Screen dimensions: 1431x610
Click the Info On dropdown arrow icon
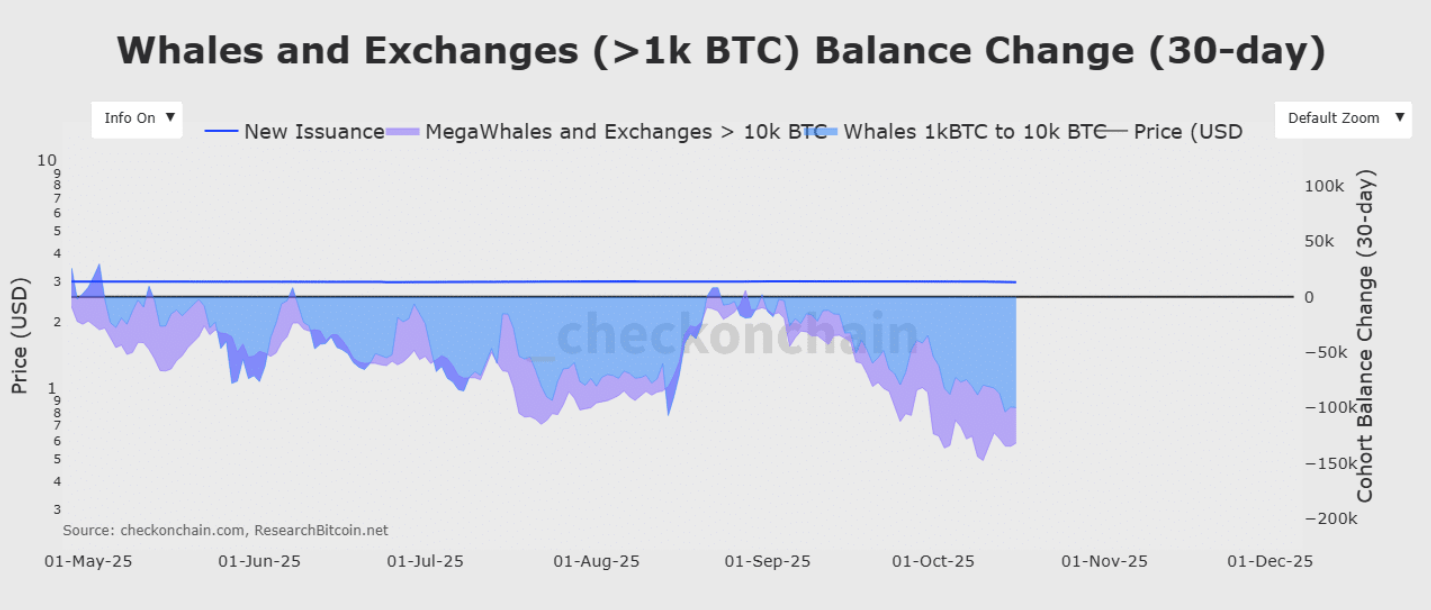click(x=170, y=118)
